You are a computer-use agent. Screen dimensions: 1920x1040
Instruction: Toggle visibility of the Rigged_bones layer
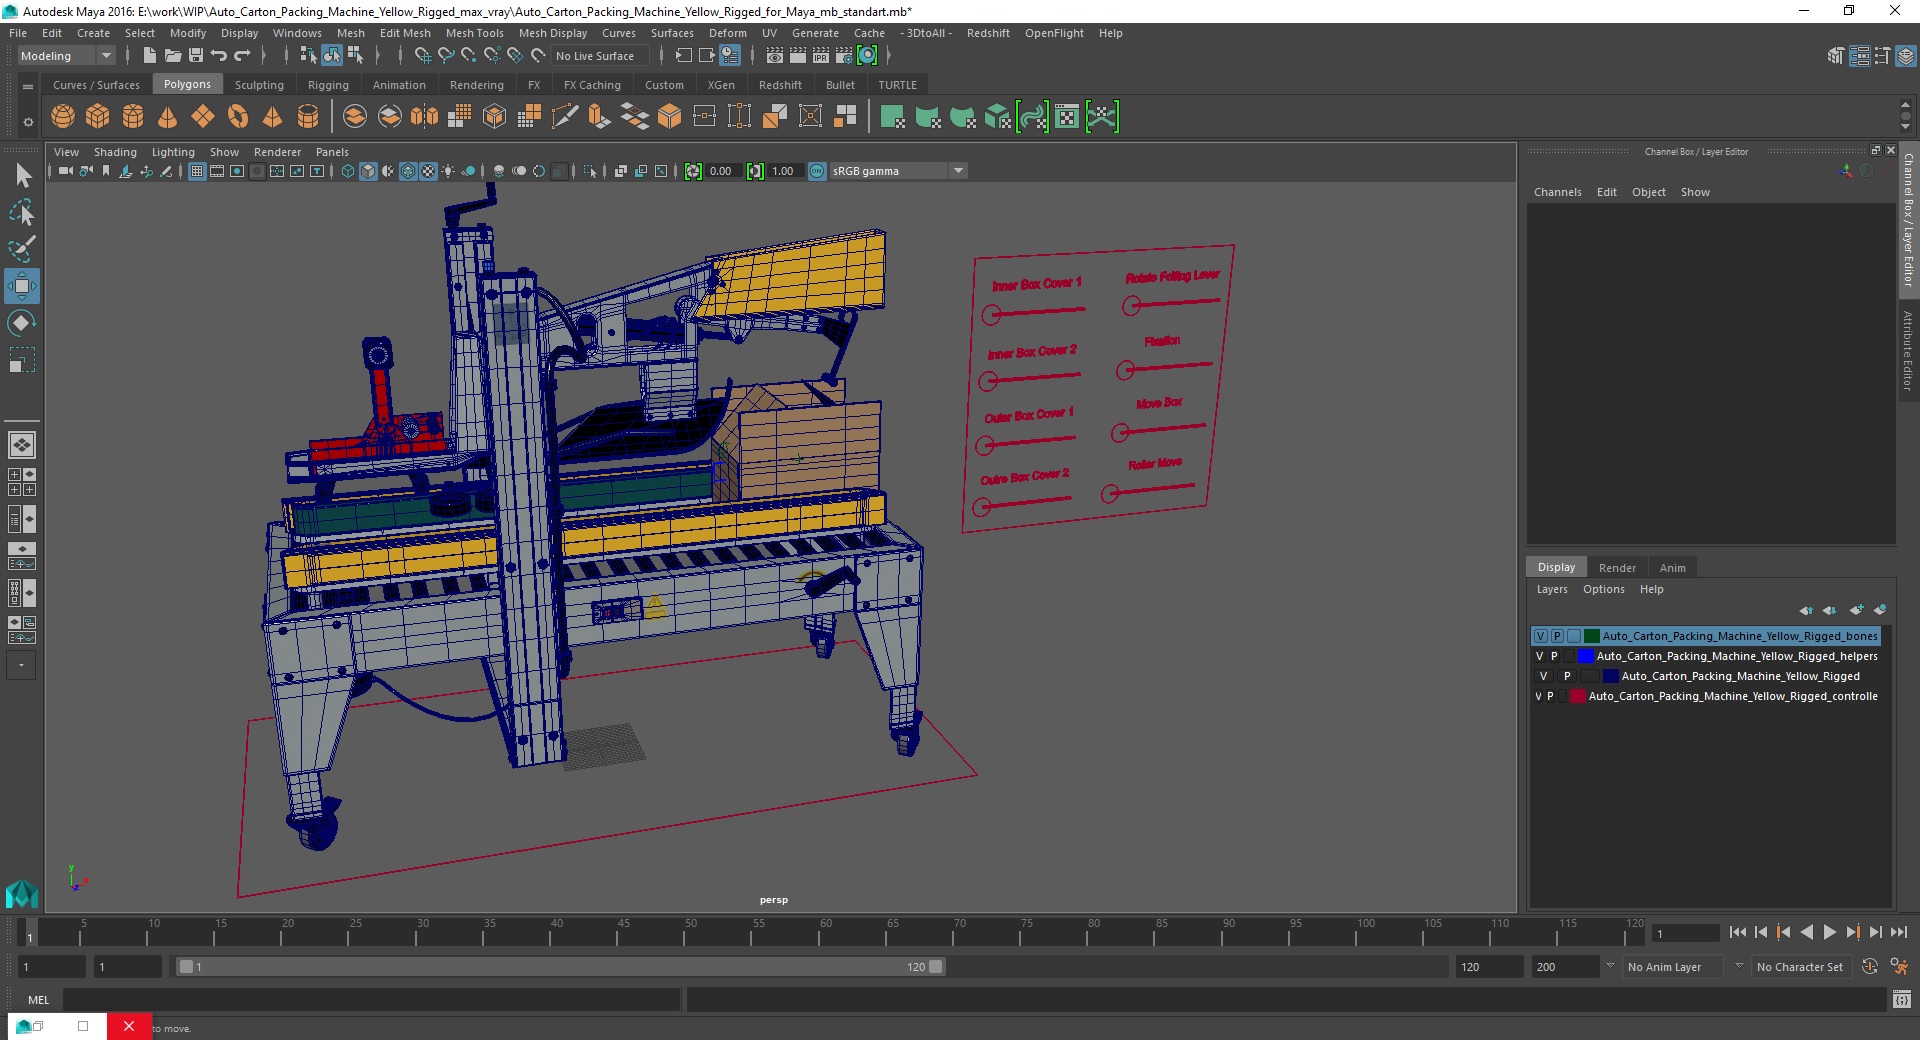point(1541,636)
